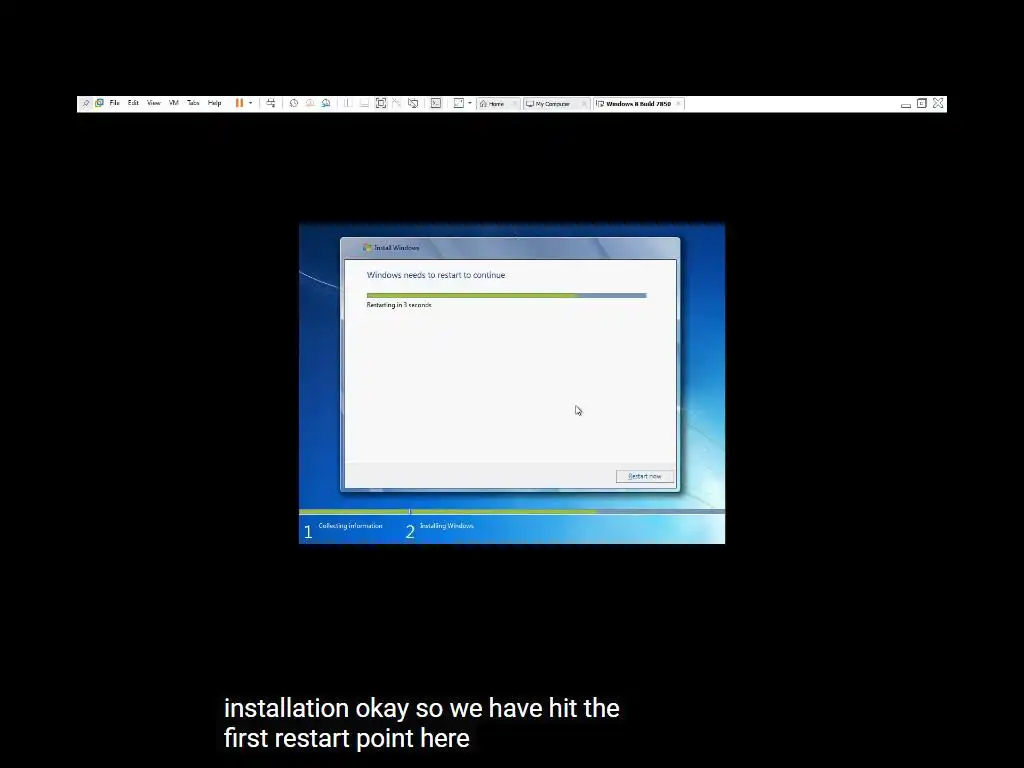The image size is (1024, 768).
Task: Click the disabled display icon
Action: point(413,103)
